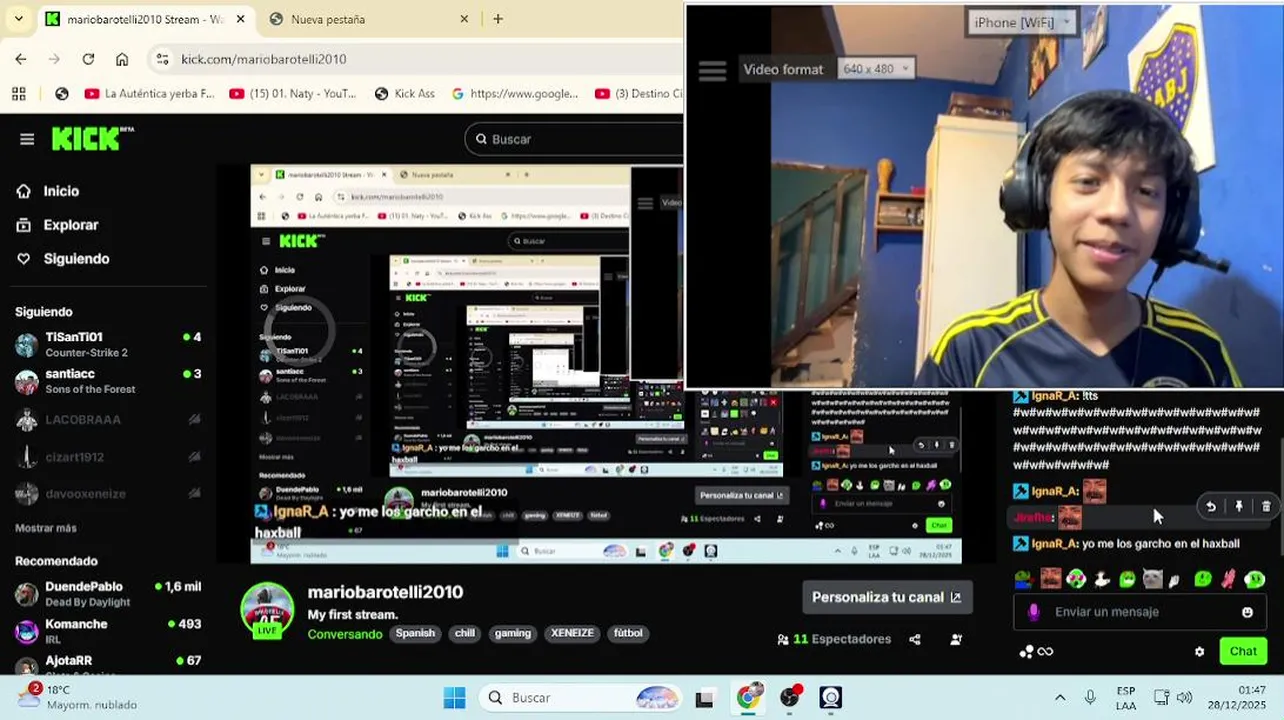Viewport: 1284px width, 720px height.
Task: Open the La Auténtica yerba bookmark
Action: pyautogui.click(x=150, y=94)
